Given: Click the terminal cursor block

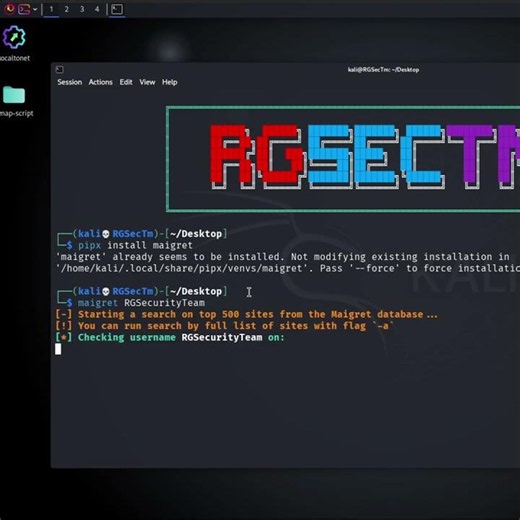Looking at the screenshot, I should coord(58,349).
